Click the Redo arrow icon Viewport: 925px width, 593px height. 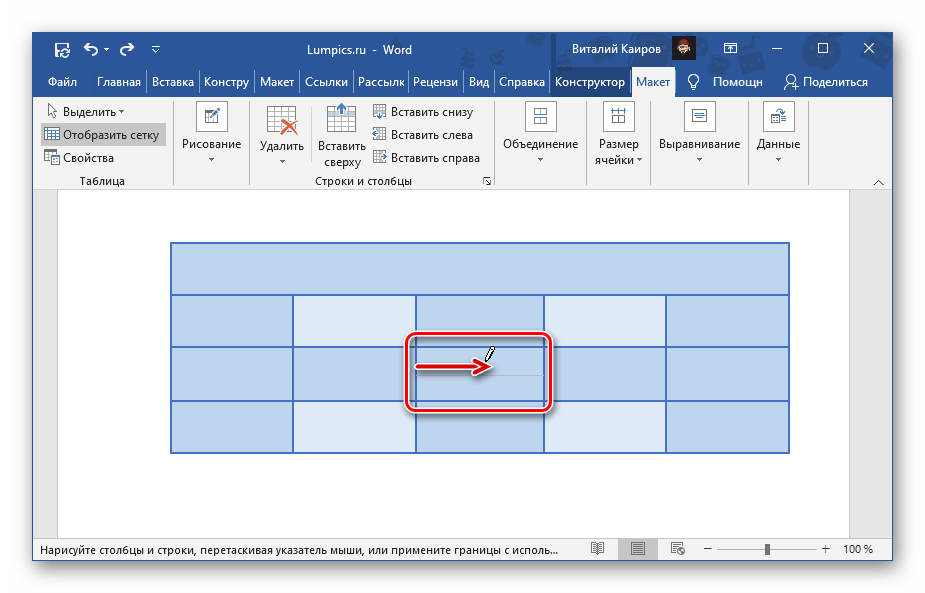126,49
